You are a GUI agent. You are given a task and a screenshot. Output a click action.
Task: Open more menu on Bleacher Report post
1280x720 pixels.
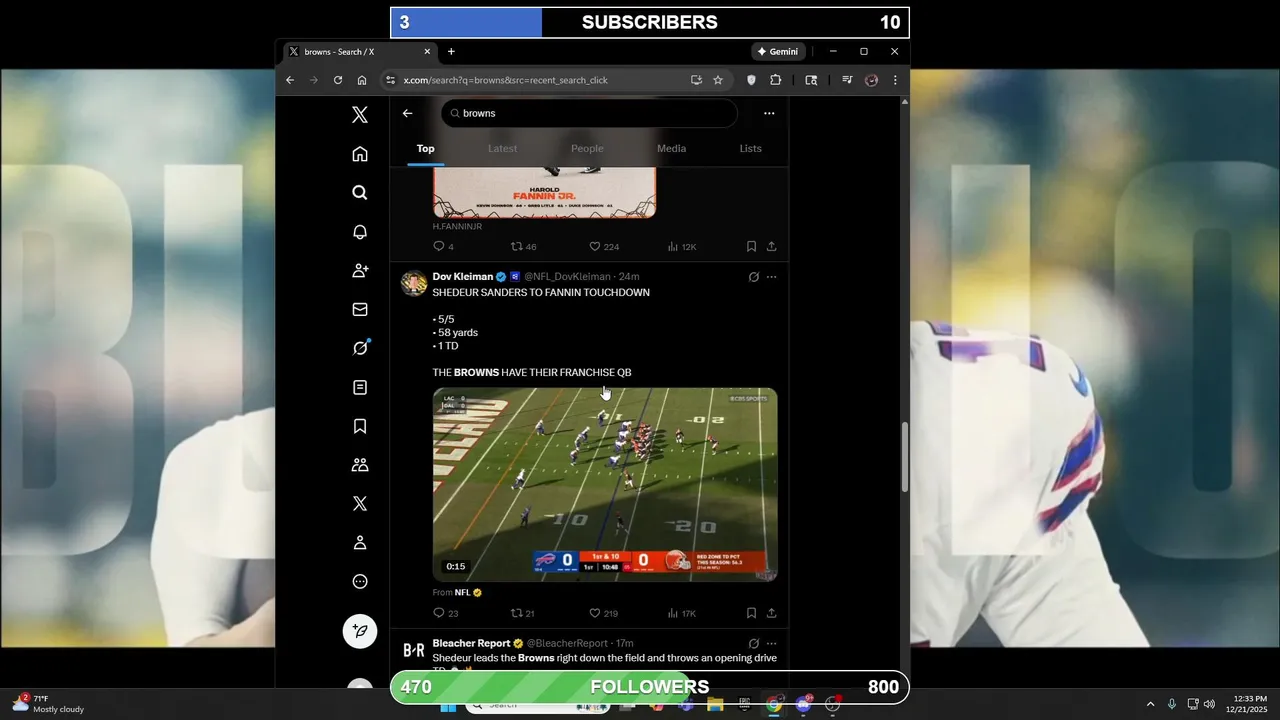click(771, 644)
